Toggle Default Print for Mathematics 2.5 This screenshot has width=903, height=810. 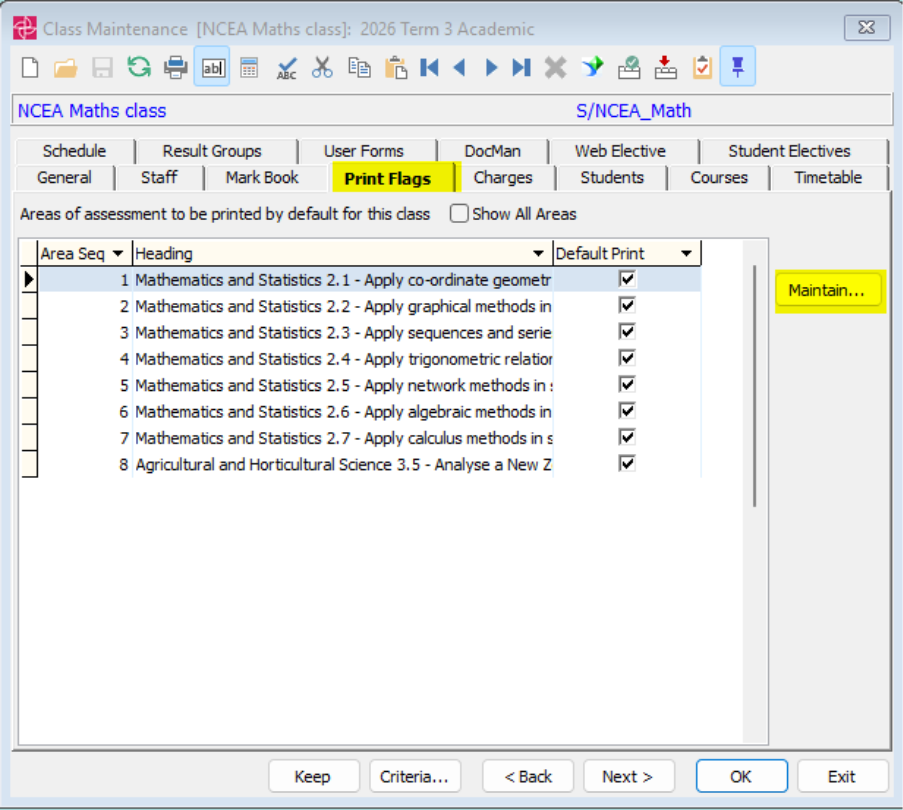click(627, 385)
